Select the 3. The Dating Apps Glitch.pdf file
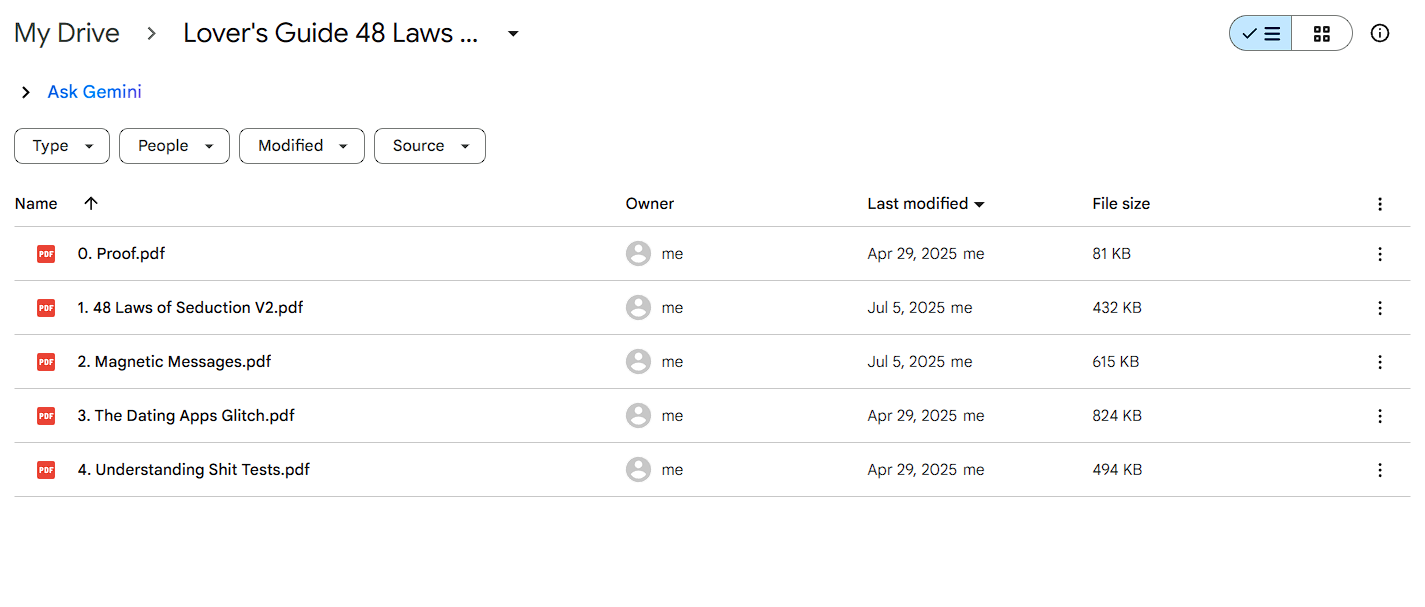This screenshot has height=607, width=1425. (x=712, y=416)
